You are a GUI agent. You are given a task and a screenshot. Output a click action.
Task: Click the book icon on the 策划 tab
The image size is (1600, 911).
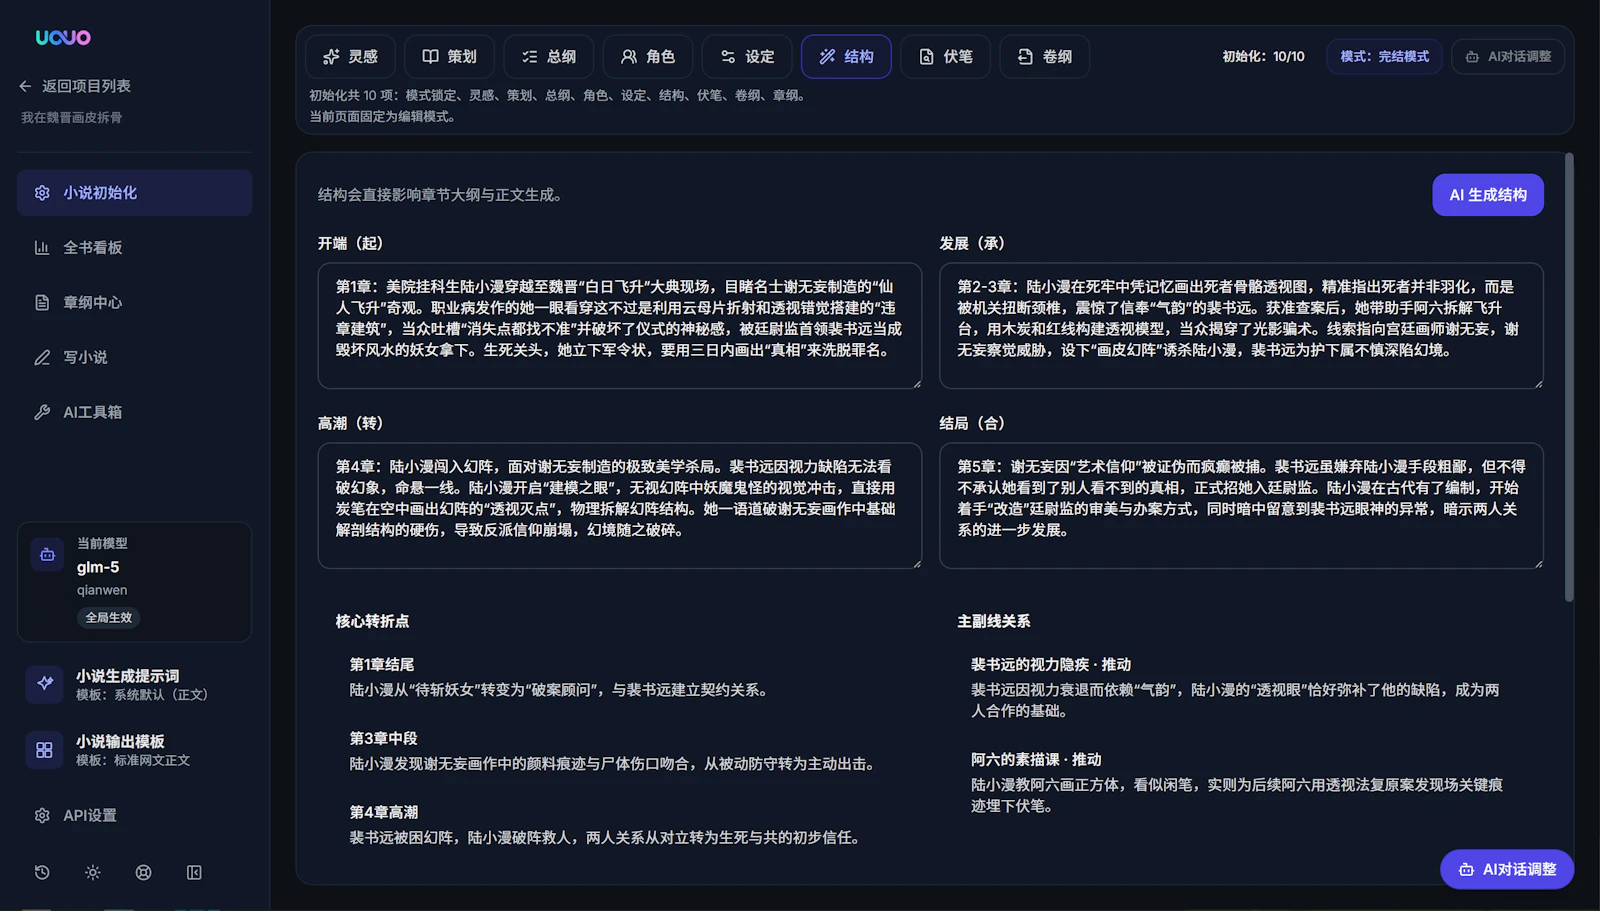[x=430, y=57]
